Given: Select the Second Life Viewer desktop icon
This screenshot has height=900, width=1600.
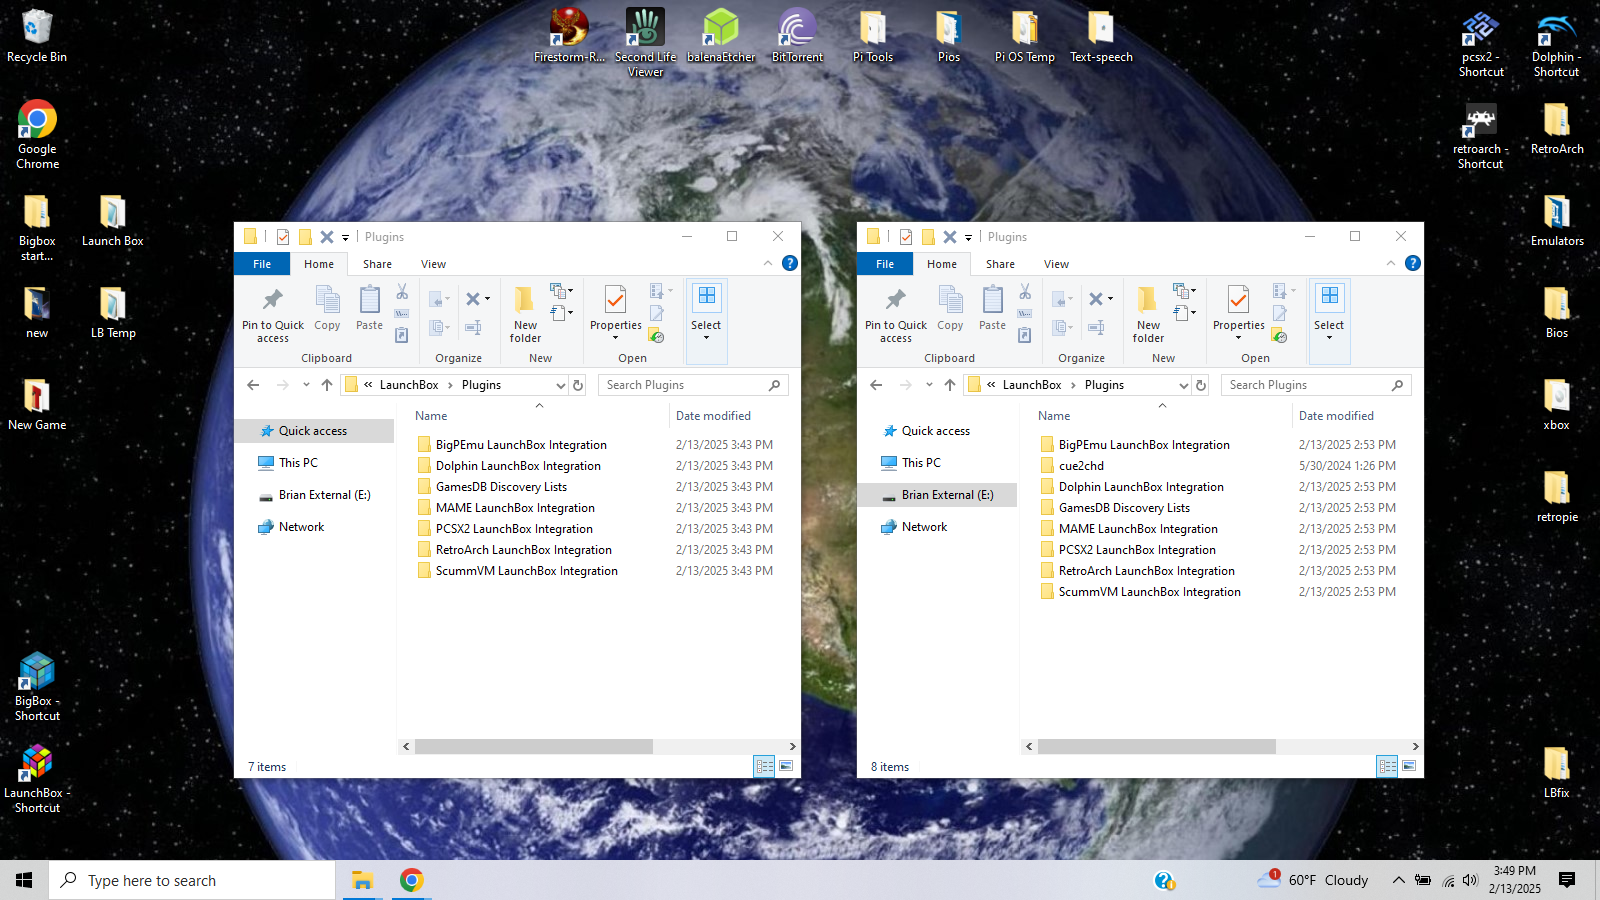Looking at the screenshot, I should tap(645, 42).
